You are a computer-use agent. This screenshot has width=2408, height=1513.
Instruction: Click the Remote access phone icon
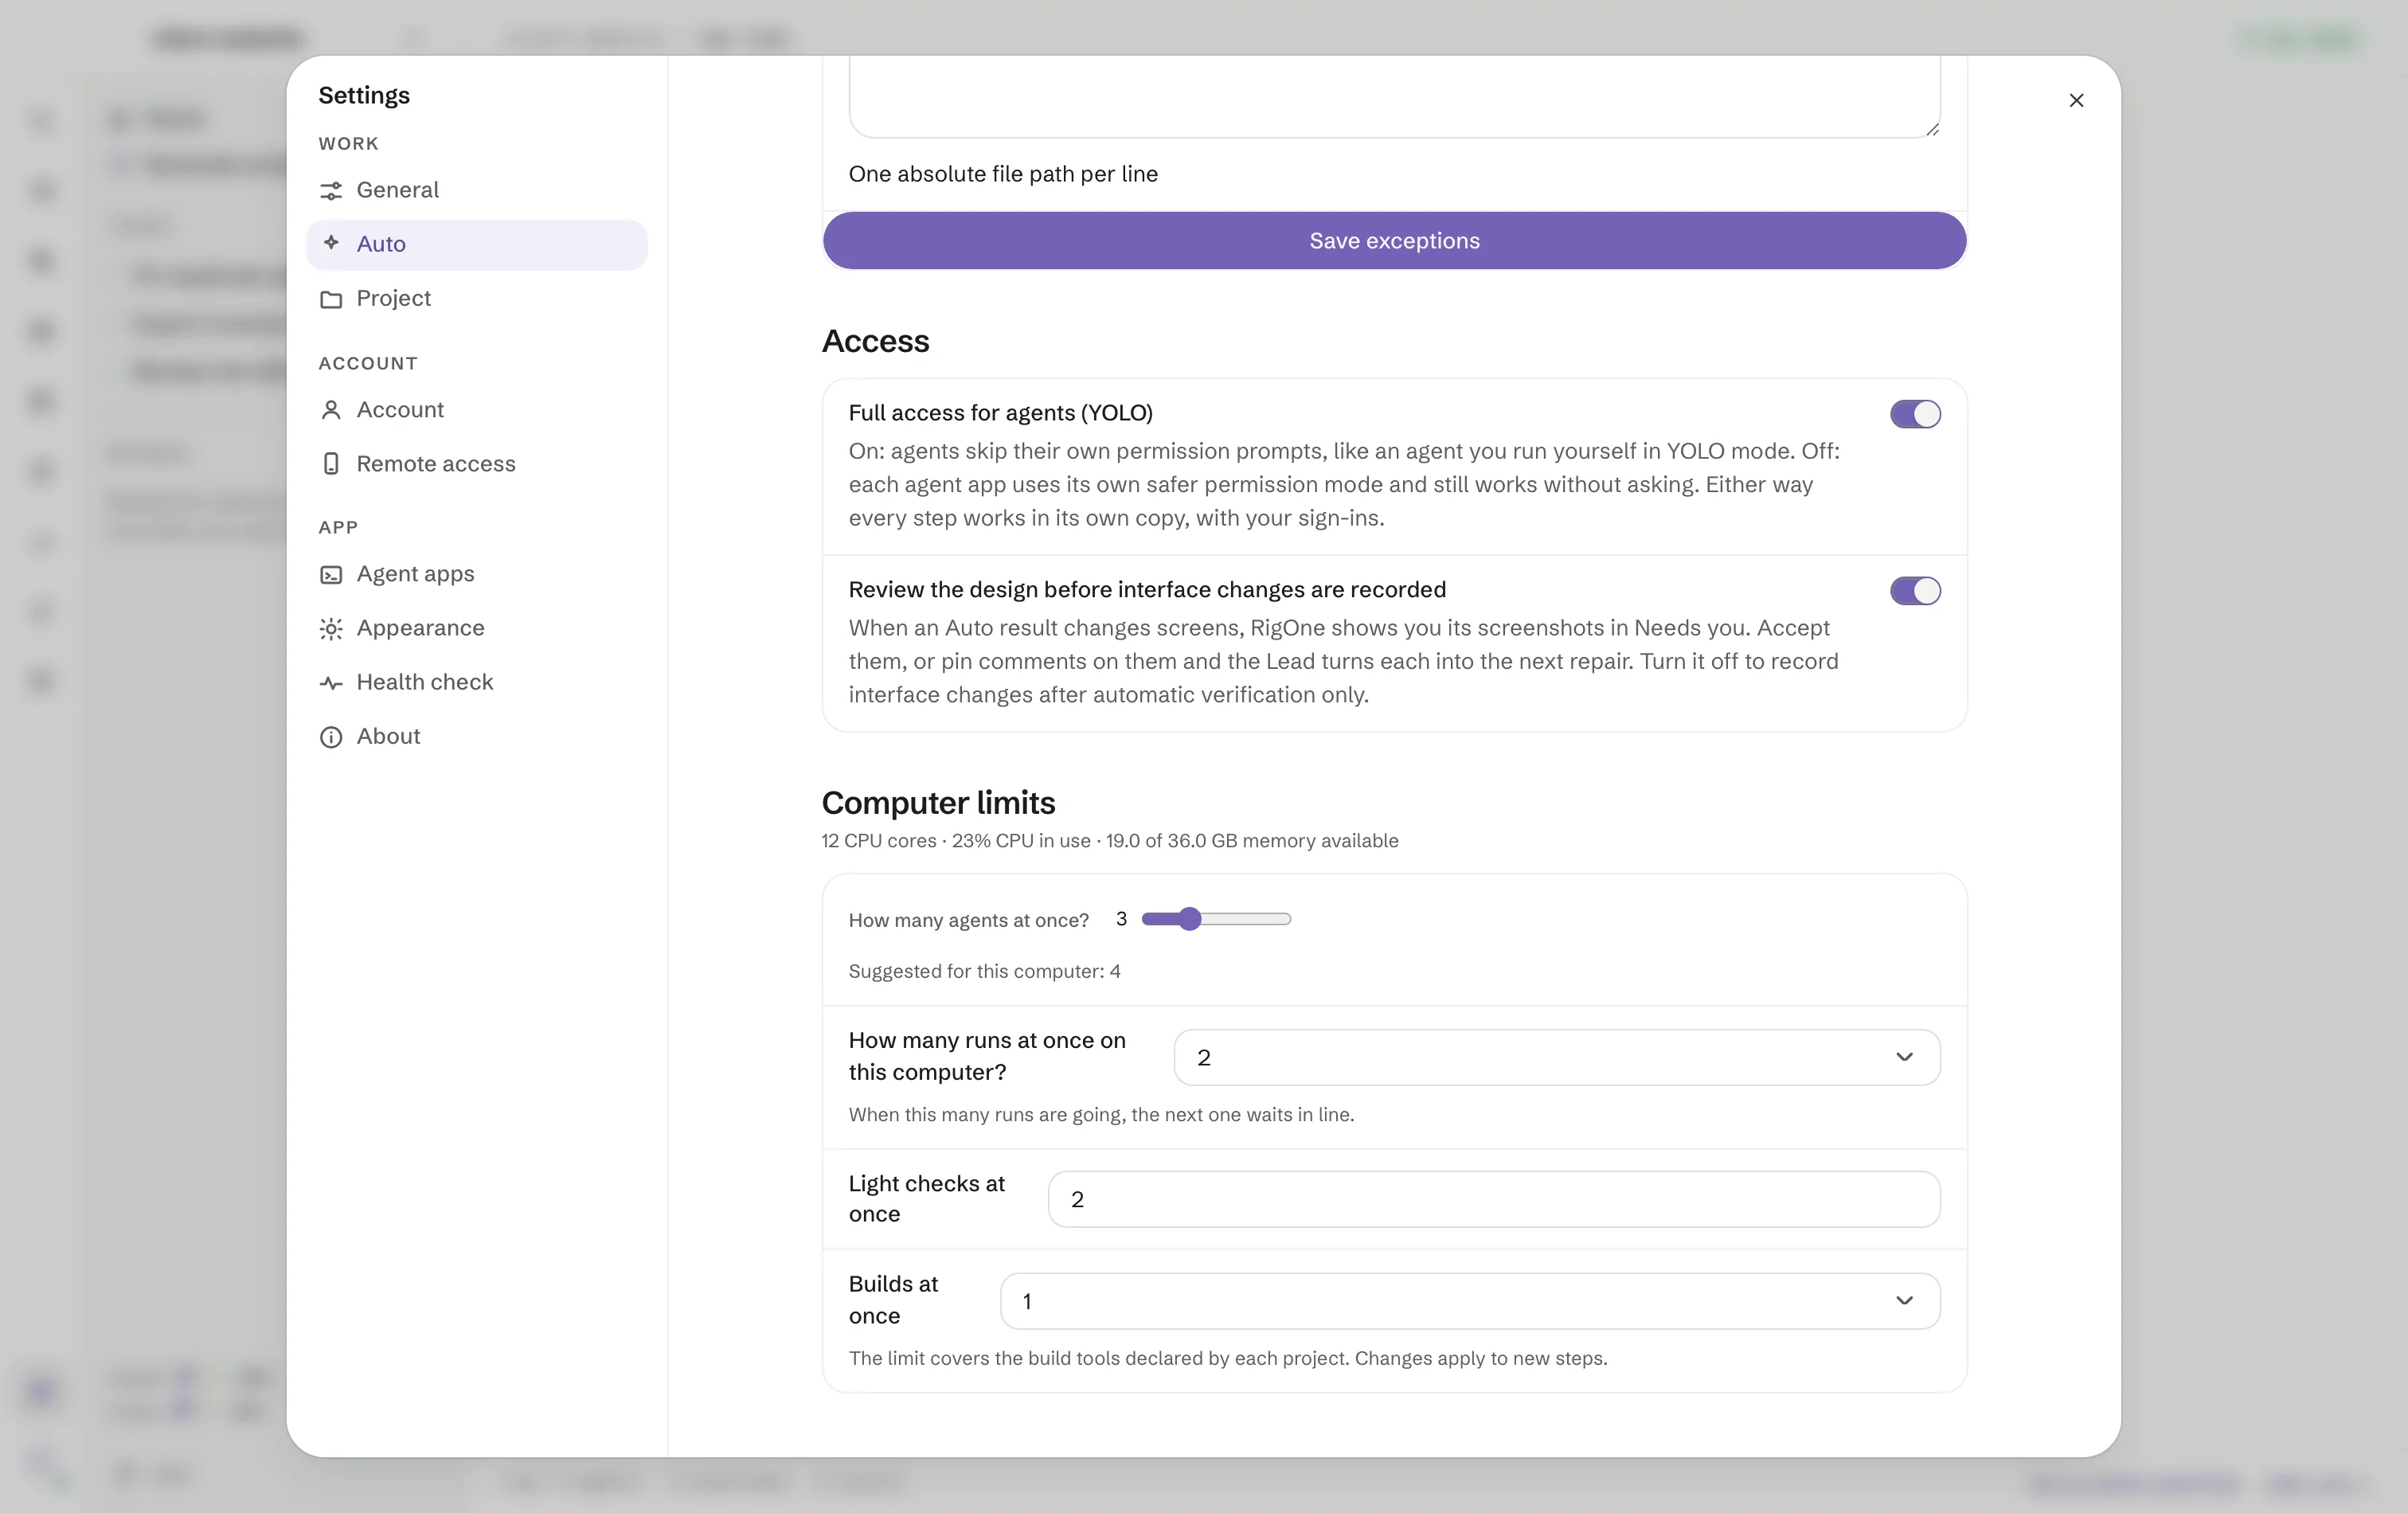click(331, 464)
